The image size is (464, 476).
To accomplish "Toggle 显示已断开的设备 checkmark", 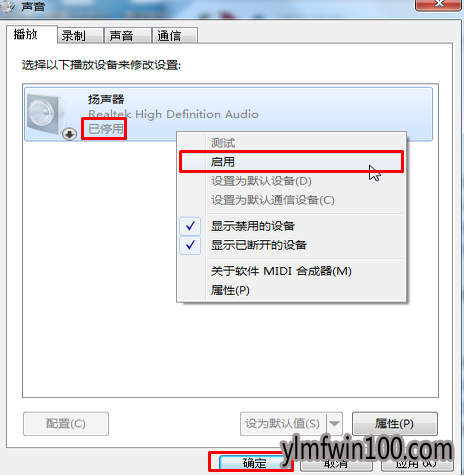I will (x=190, y=245).
